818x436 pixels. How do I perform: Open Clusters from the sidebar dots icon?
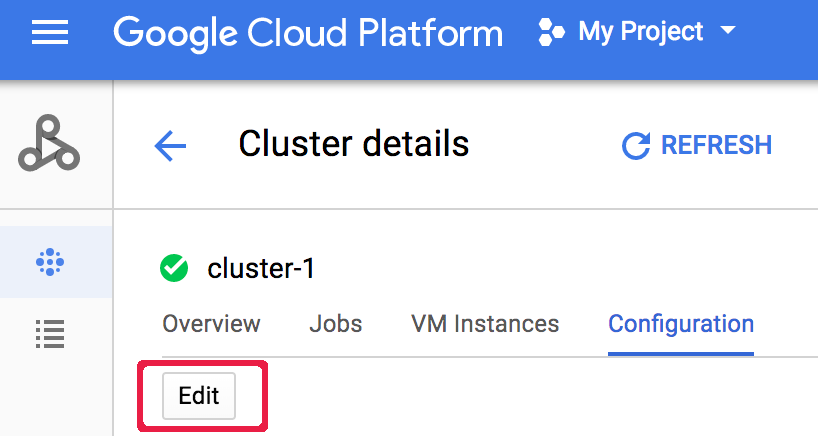click(x=49, y=263)
